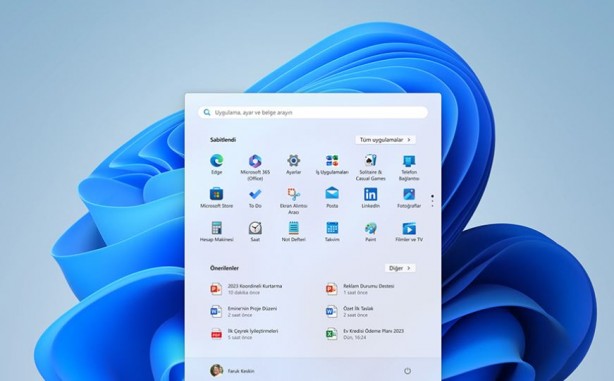The image size is (614, 381).
Task: Click the app search input field
Action: click(313, 112)
